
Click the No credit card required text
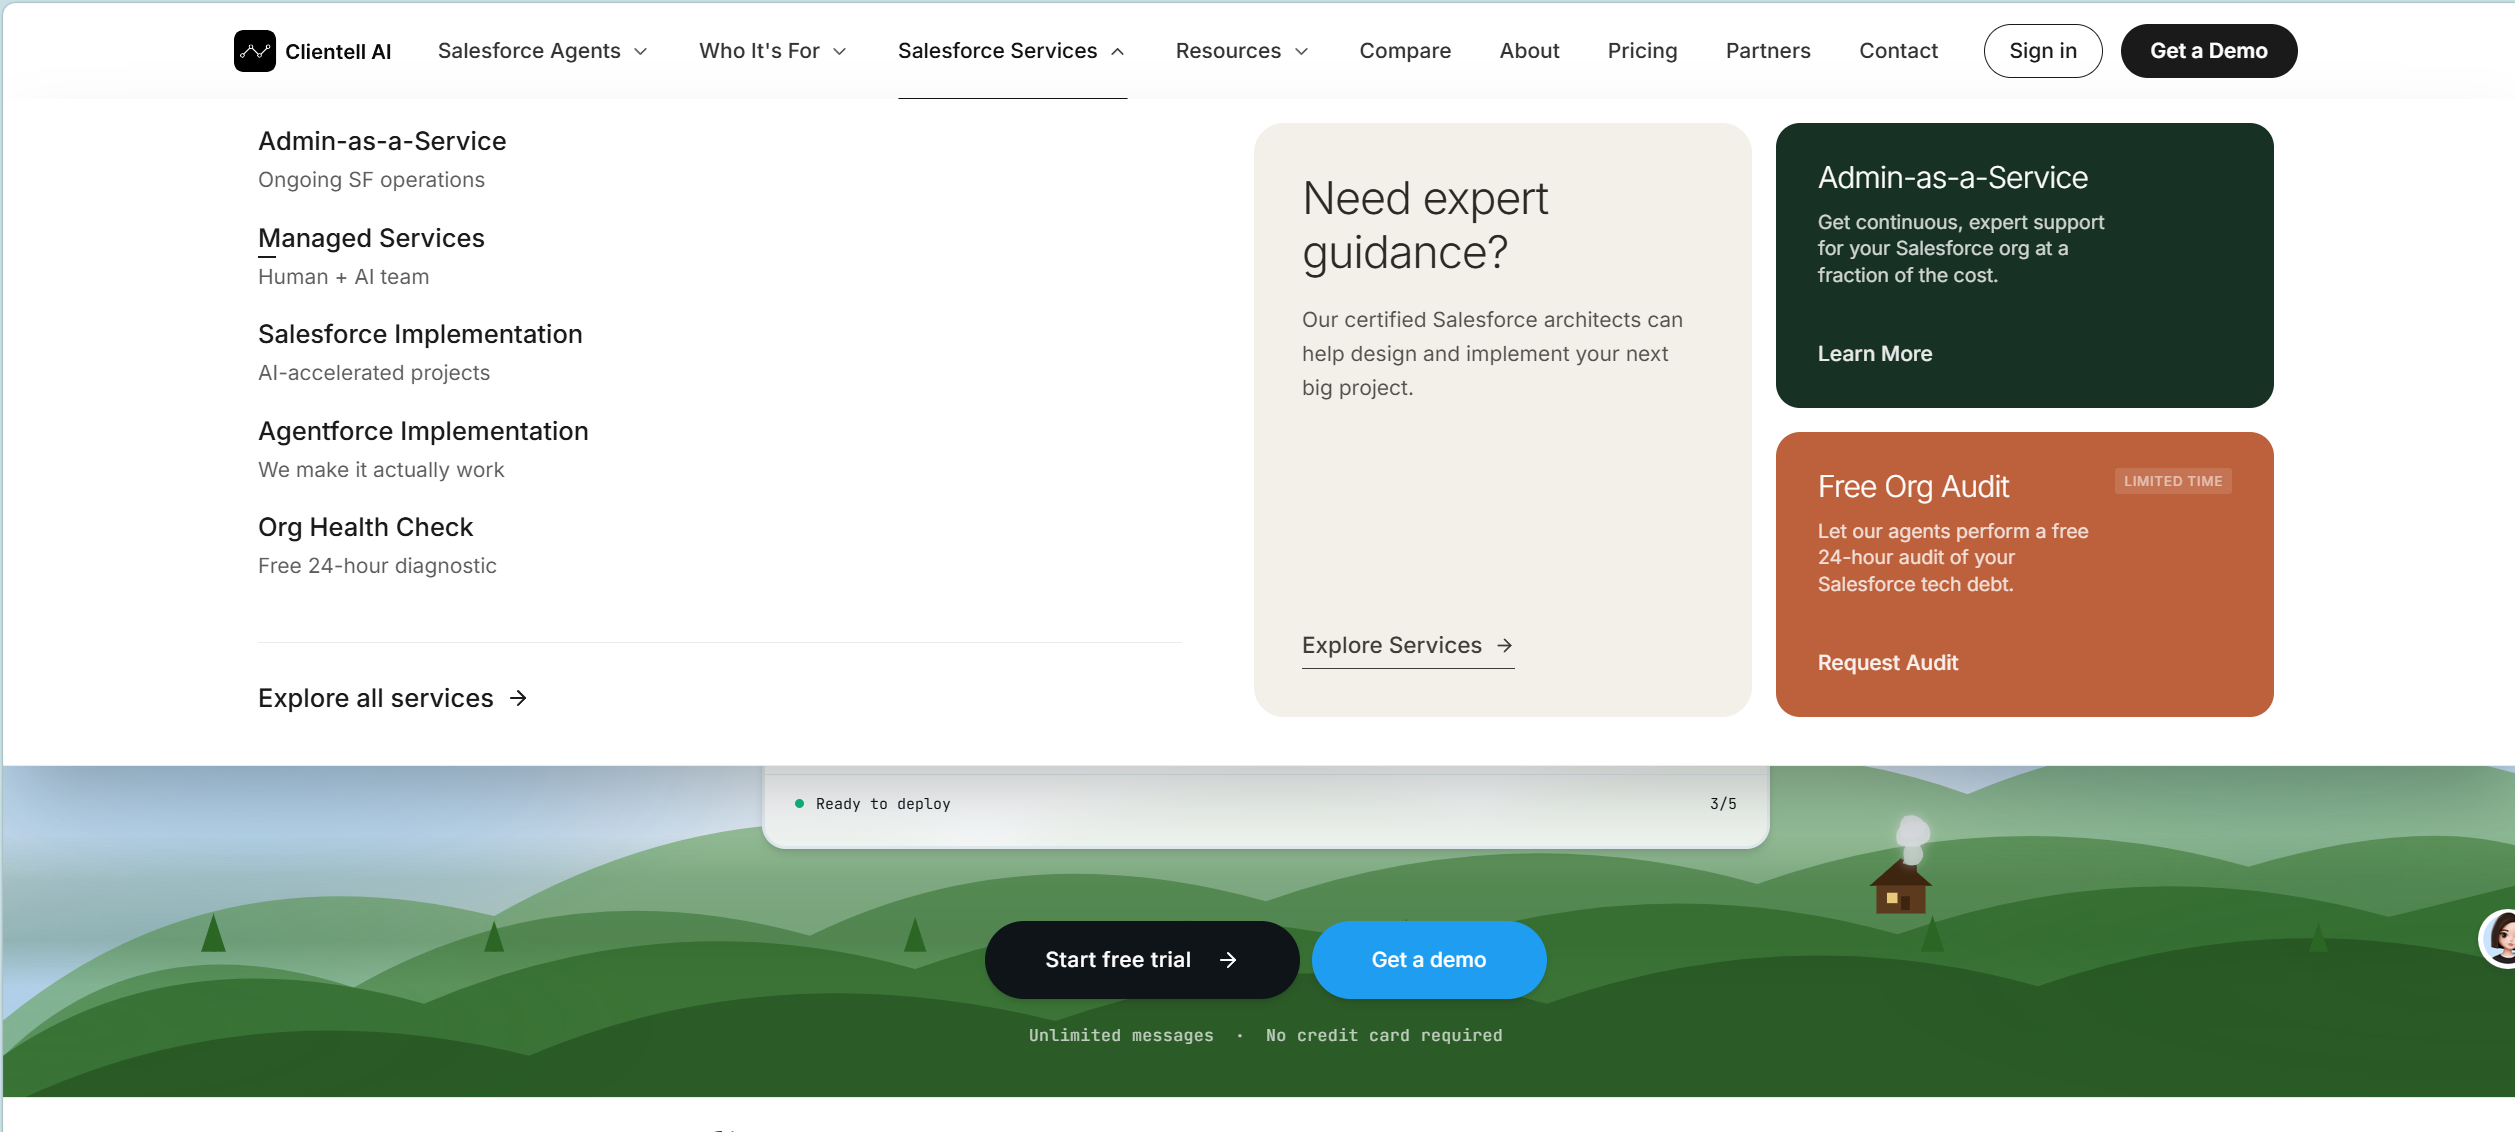[x=1384, y=1036]
